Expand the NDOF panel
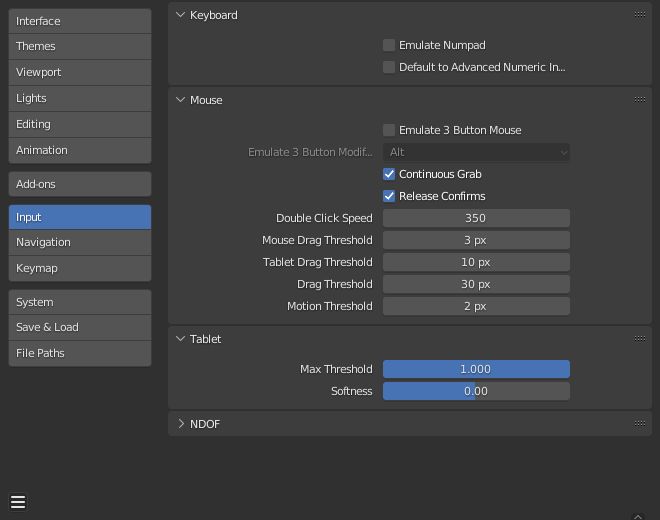 [x=181, y=424]
